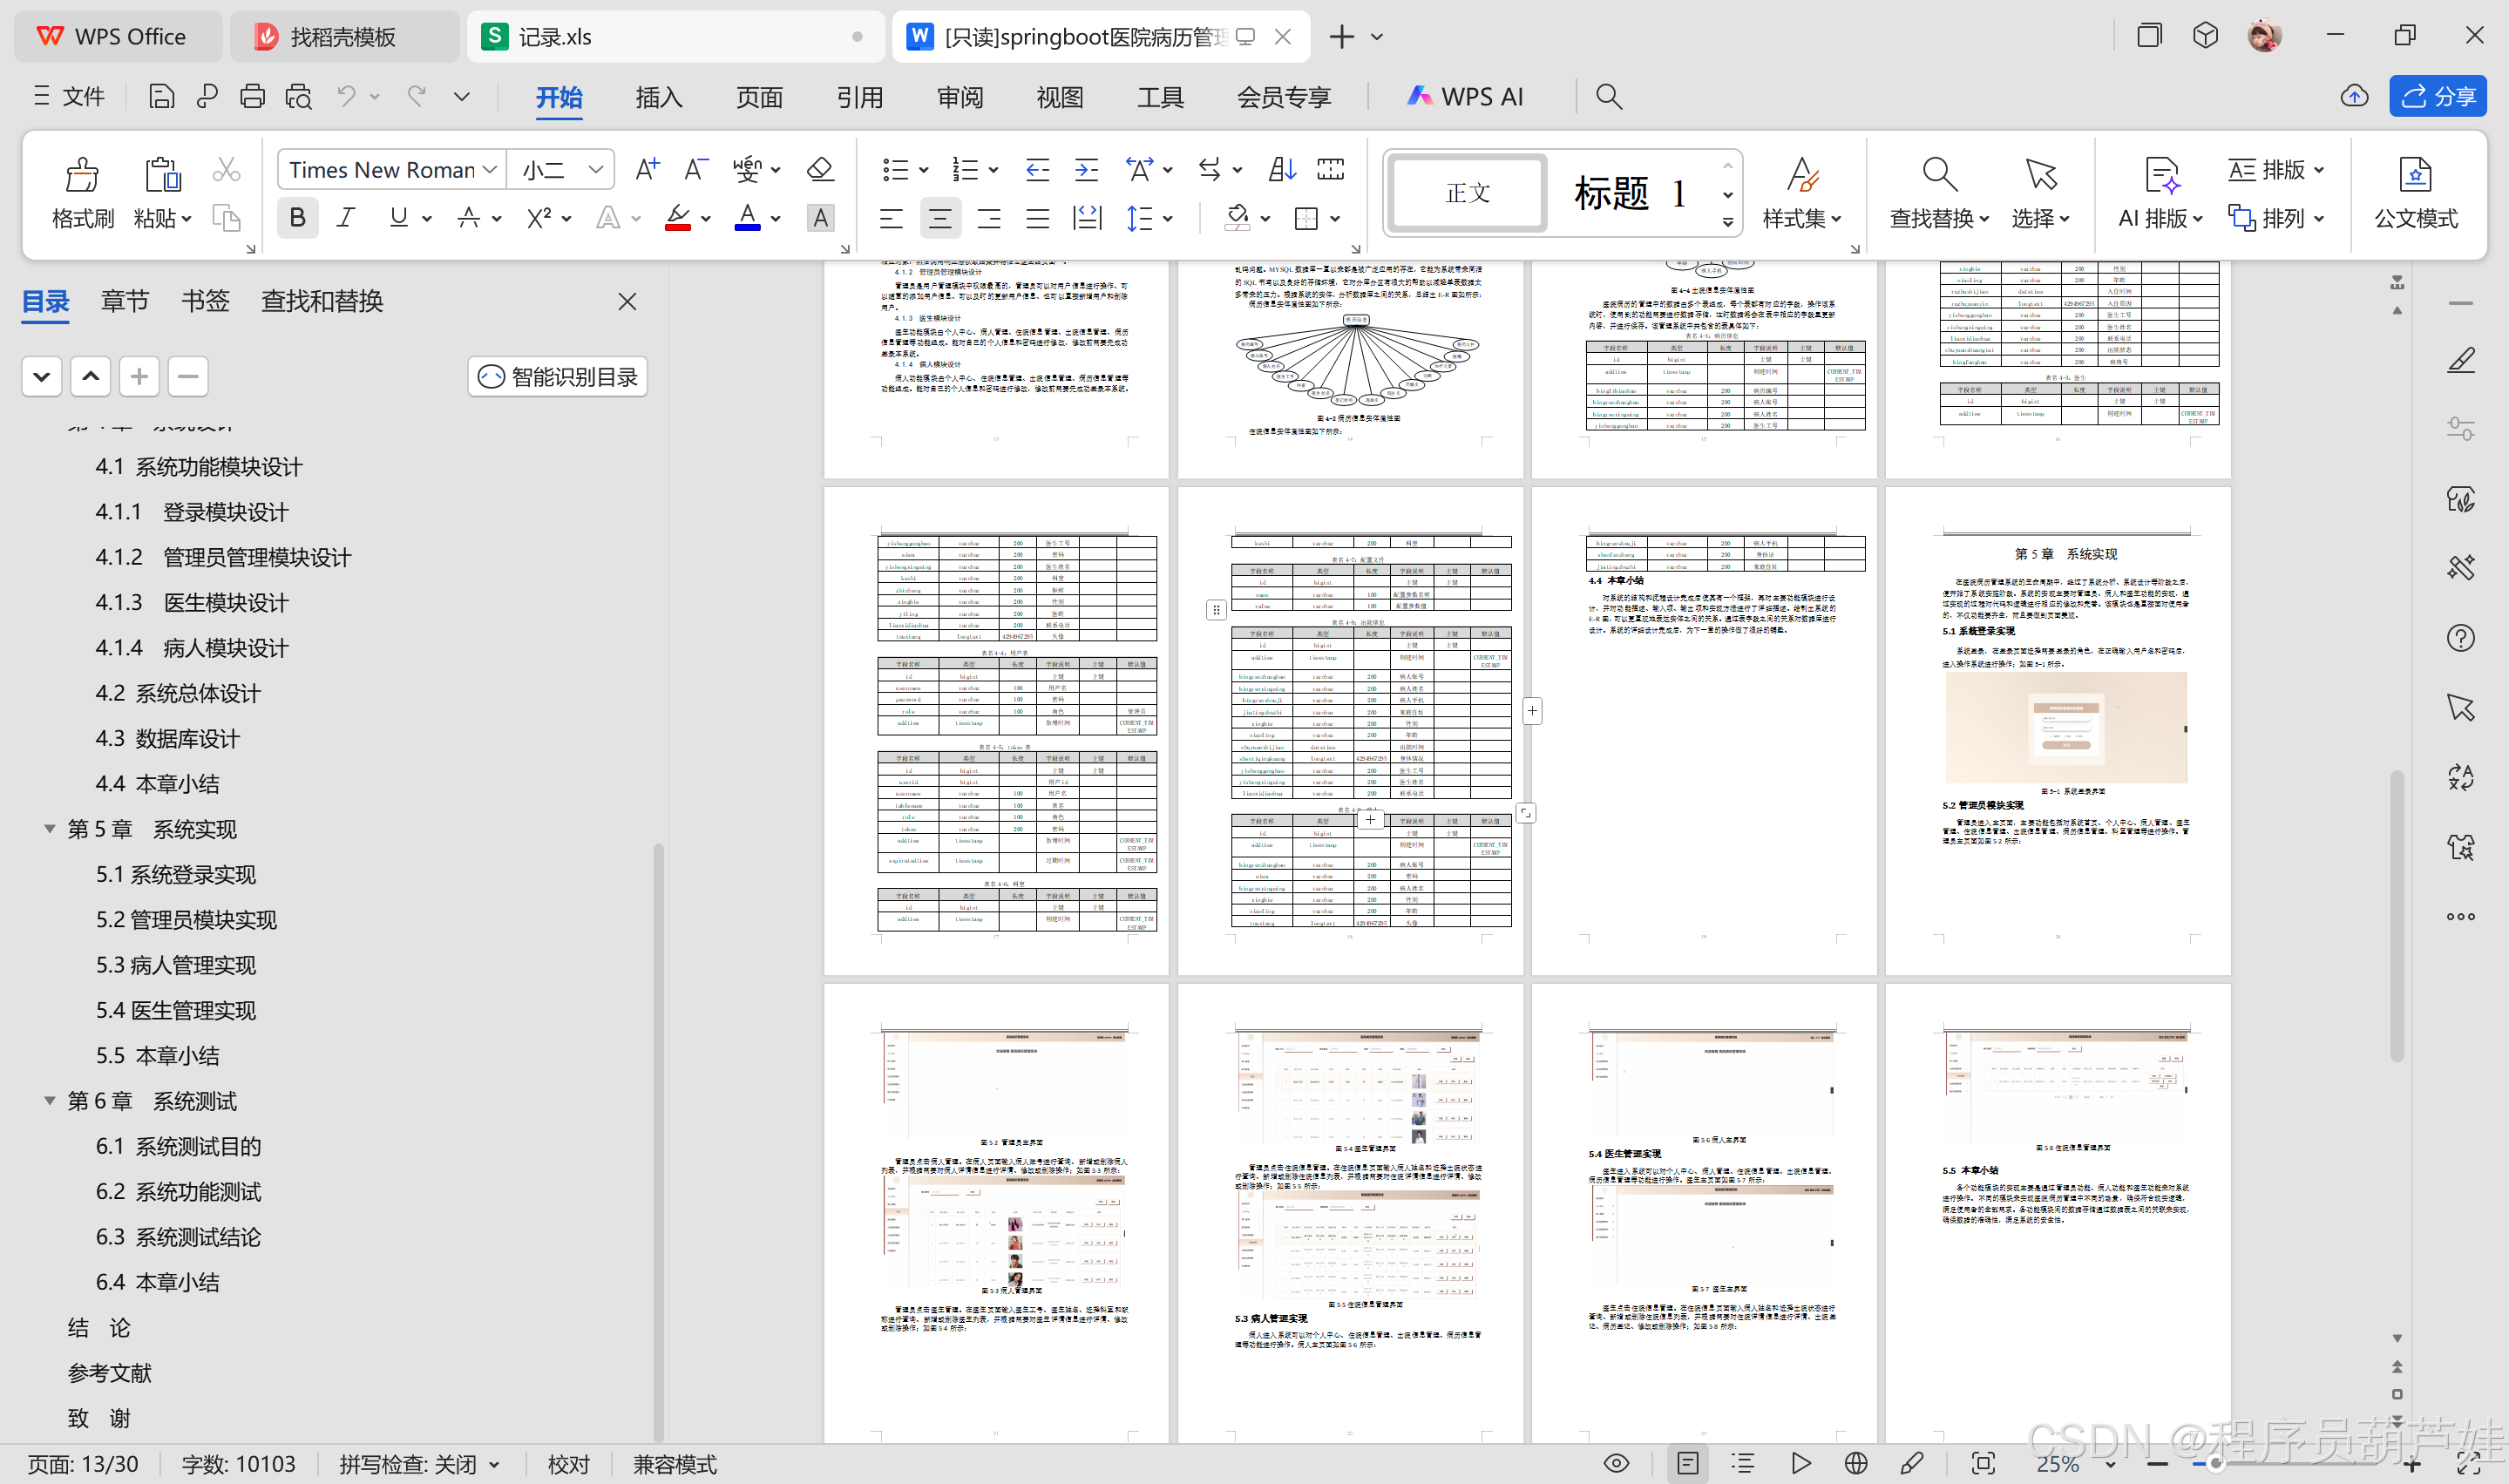
Task: Switch to the 插入 ribbon tab
Action: pos(658,97)
